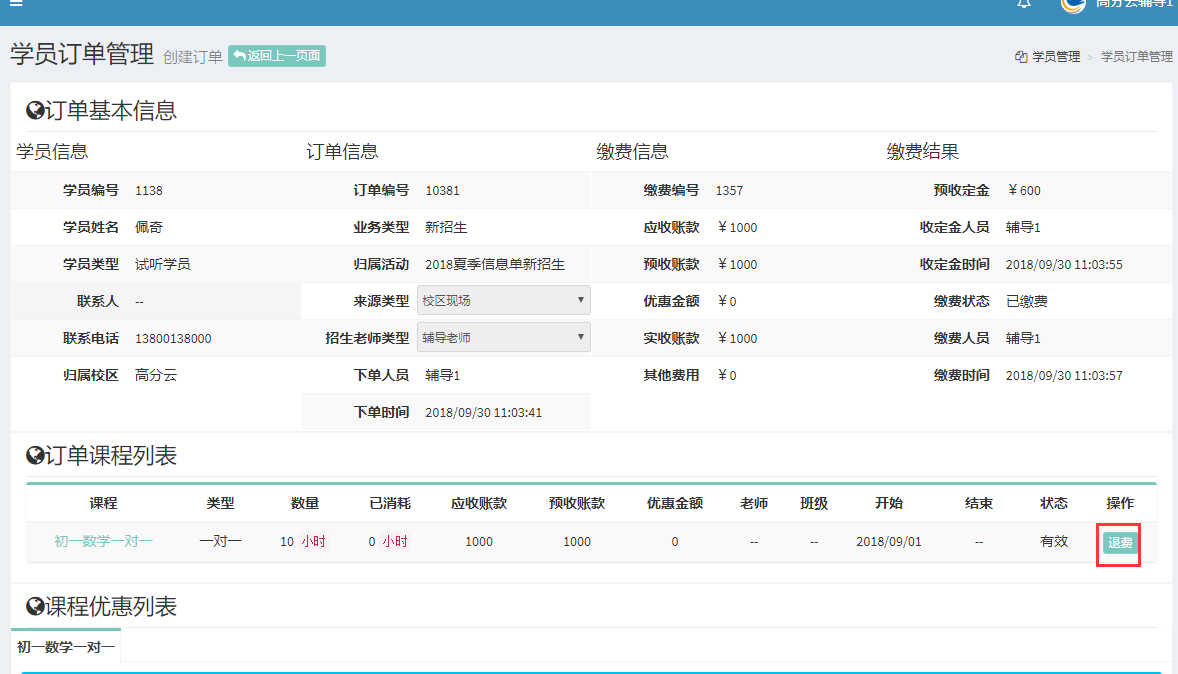Click the phone number 13800138000

pyautogui.click(x=173, y=339)
